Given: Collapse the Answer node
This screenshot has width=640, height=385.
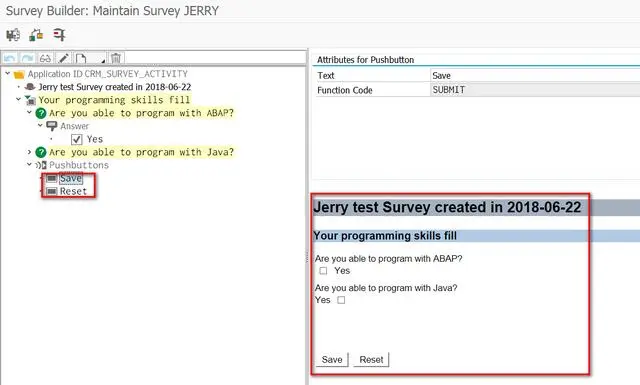Looking at the screenshot, I should 40,125.
